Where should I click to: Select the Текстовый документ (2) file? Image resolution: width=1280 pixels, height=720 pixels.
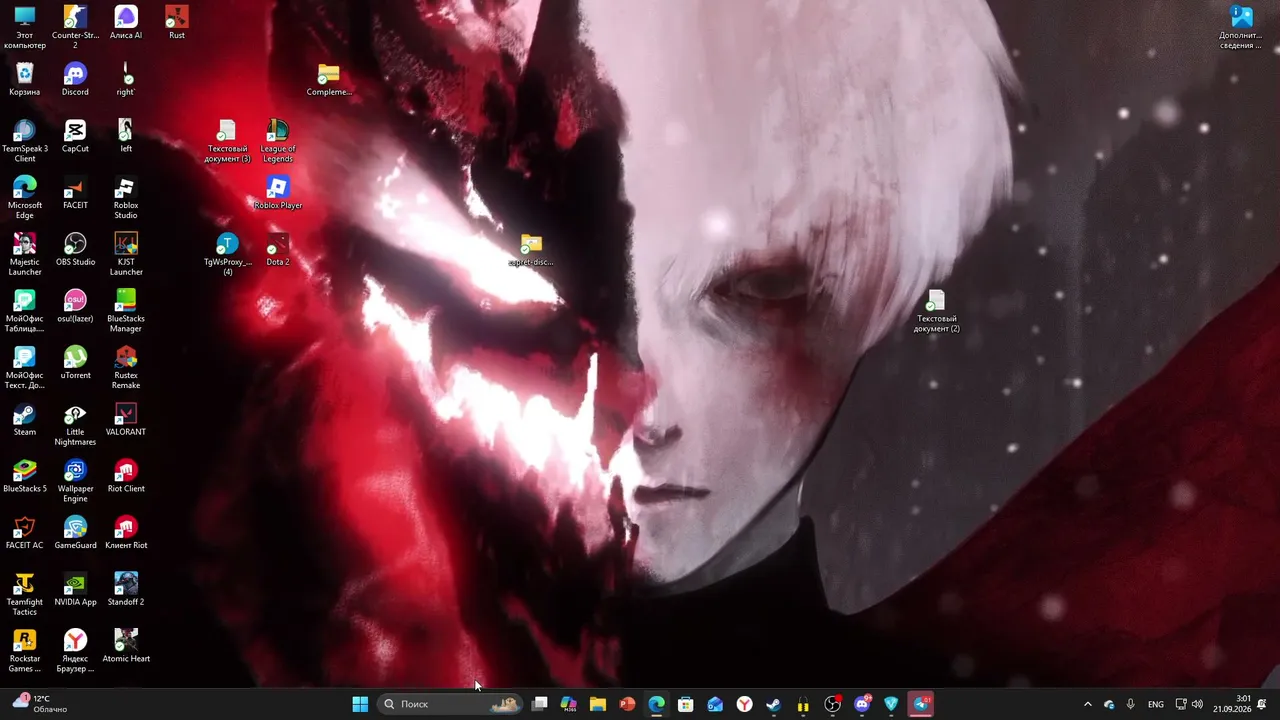pyautogui.click(x=937, y=311)
